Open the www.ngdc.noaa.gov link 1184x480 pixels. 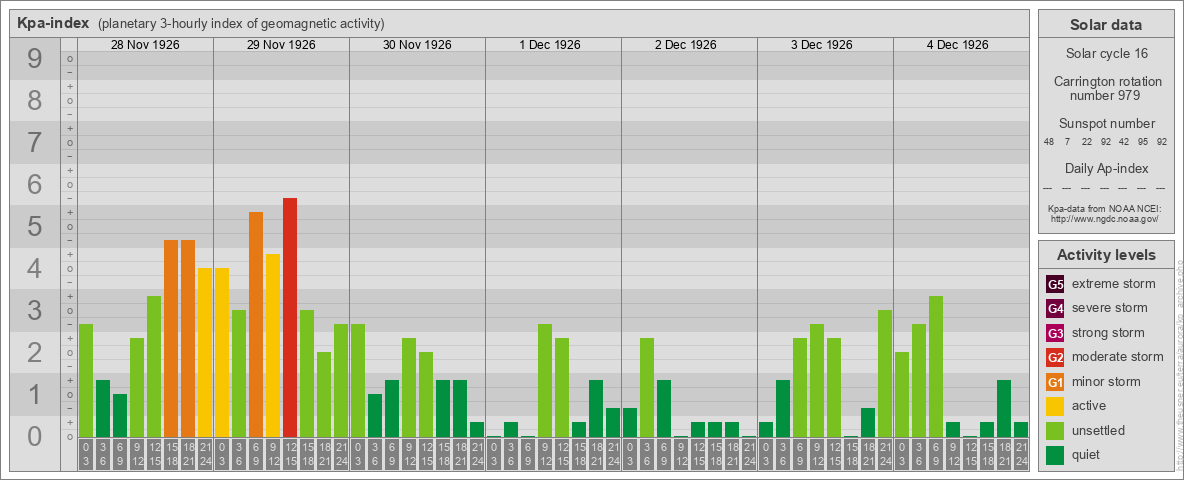[1105, 218]
